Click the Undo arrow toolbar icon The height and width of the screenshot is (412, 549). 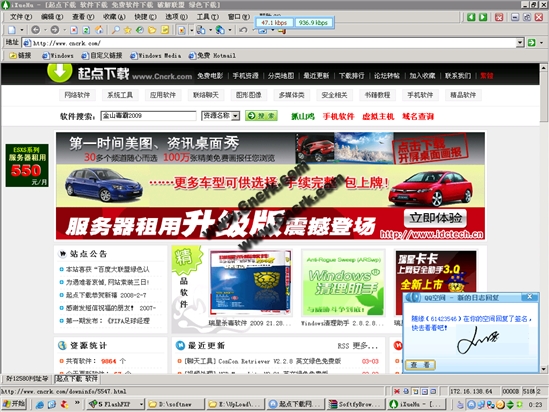tap(243, 30)
